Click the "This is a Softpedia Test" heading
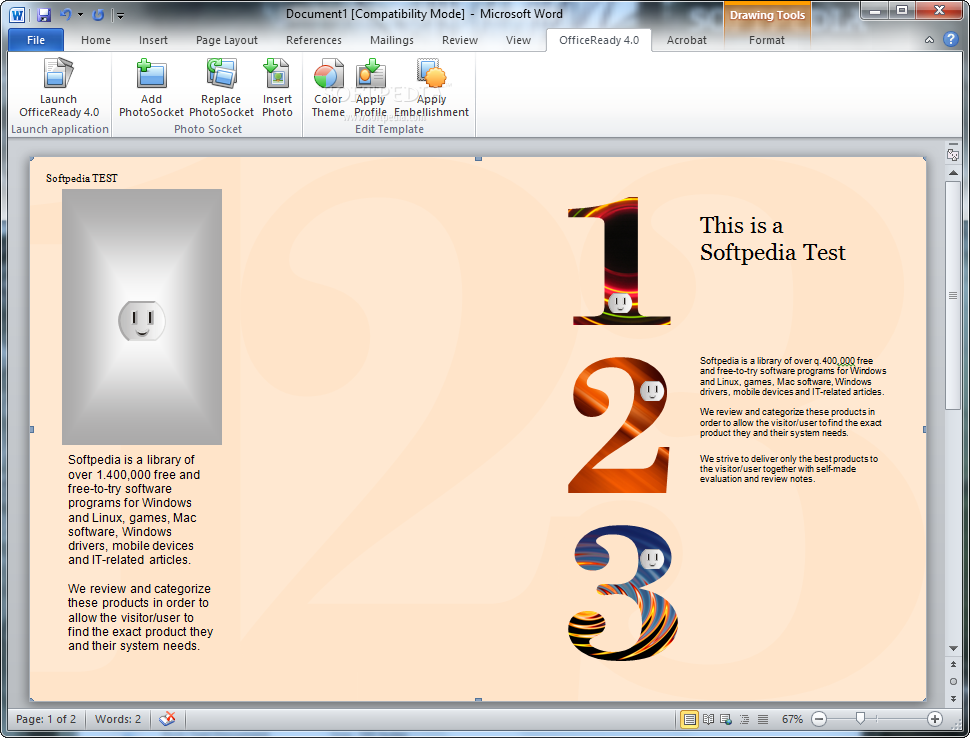This screenshot has width=970, height=738. (x=773, y=239)
